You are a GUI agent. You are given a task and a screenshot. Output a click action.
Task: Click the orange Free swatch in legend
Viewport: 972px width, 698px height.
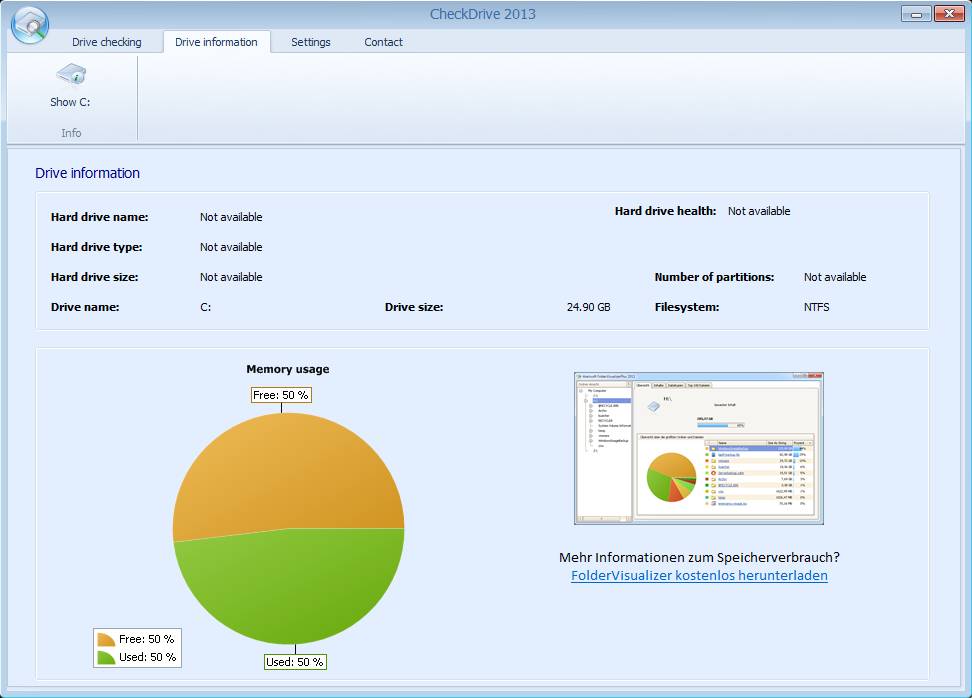coord(106,639)
